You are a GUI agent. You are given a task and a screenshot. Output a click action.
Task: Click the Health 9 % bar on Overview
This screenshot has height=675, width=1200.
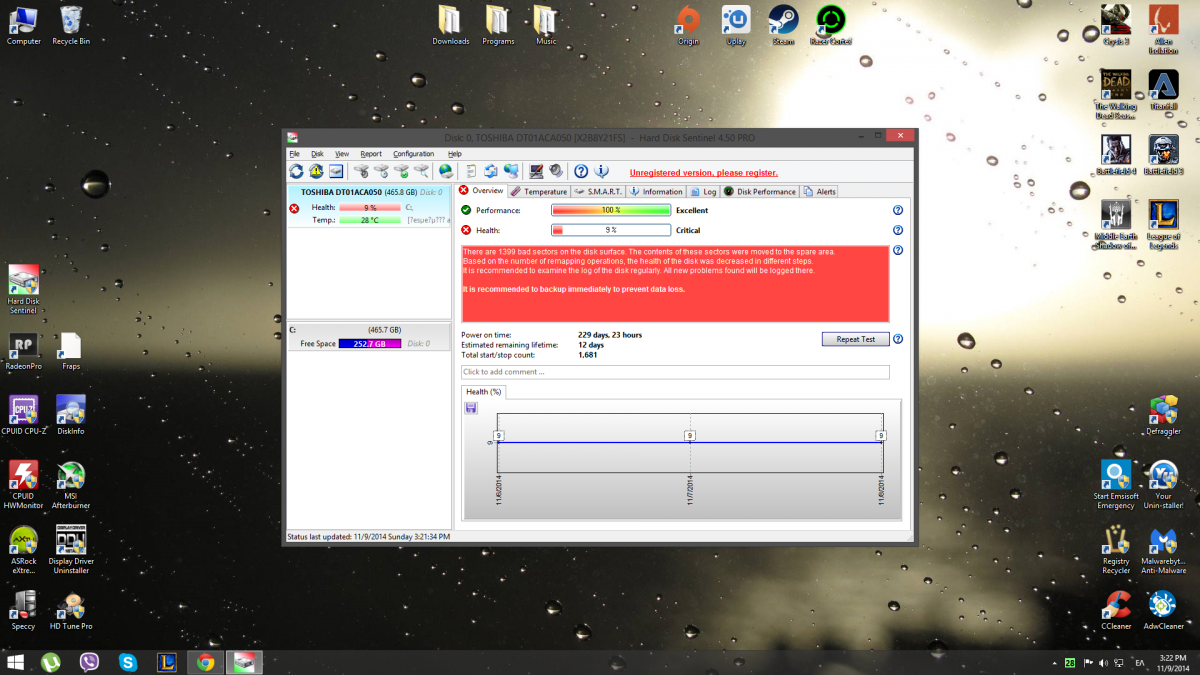611,230
